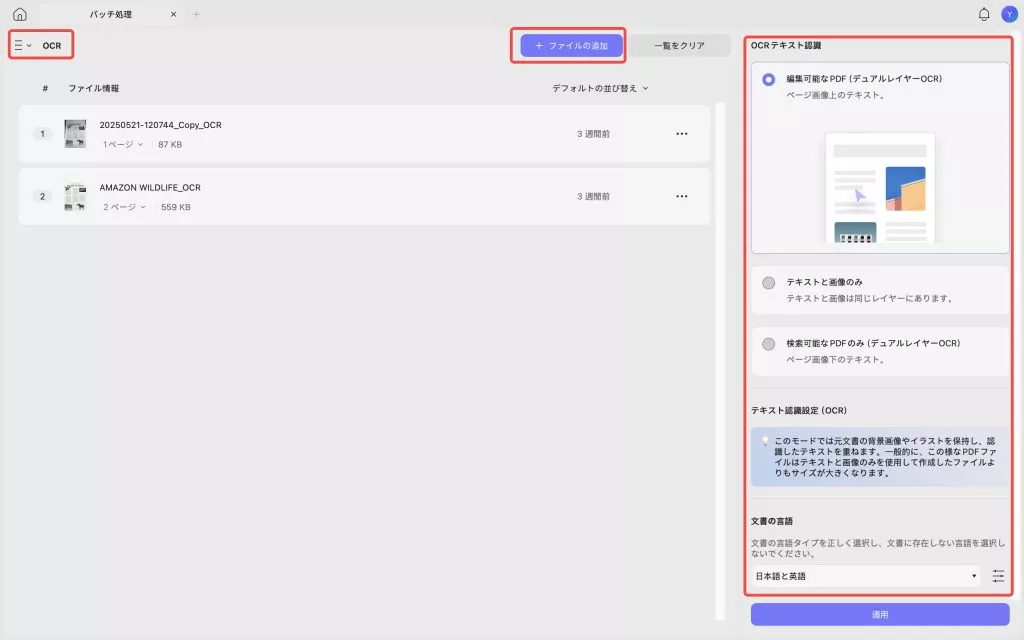
Task: Click the OCR tool title label
Action: tap(52, 46)
